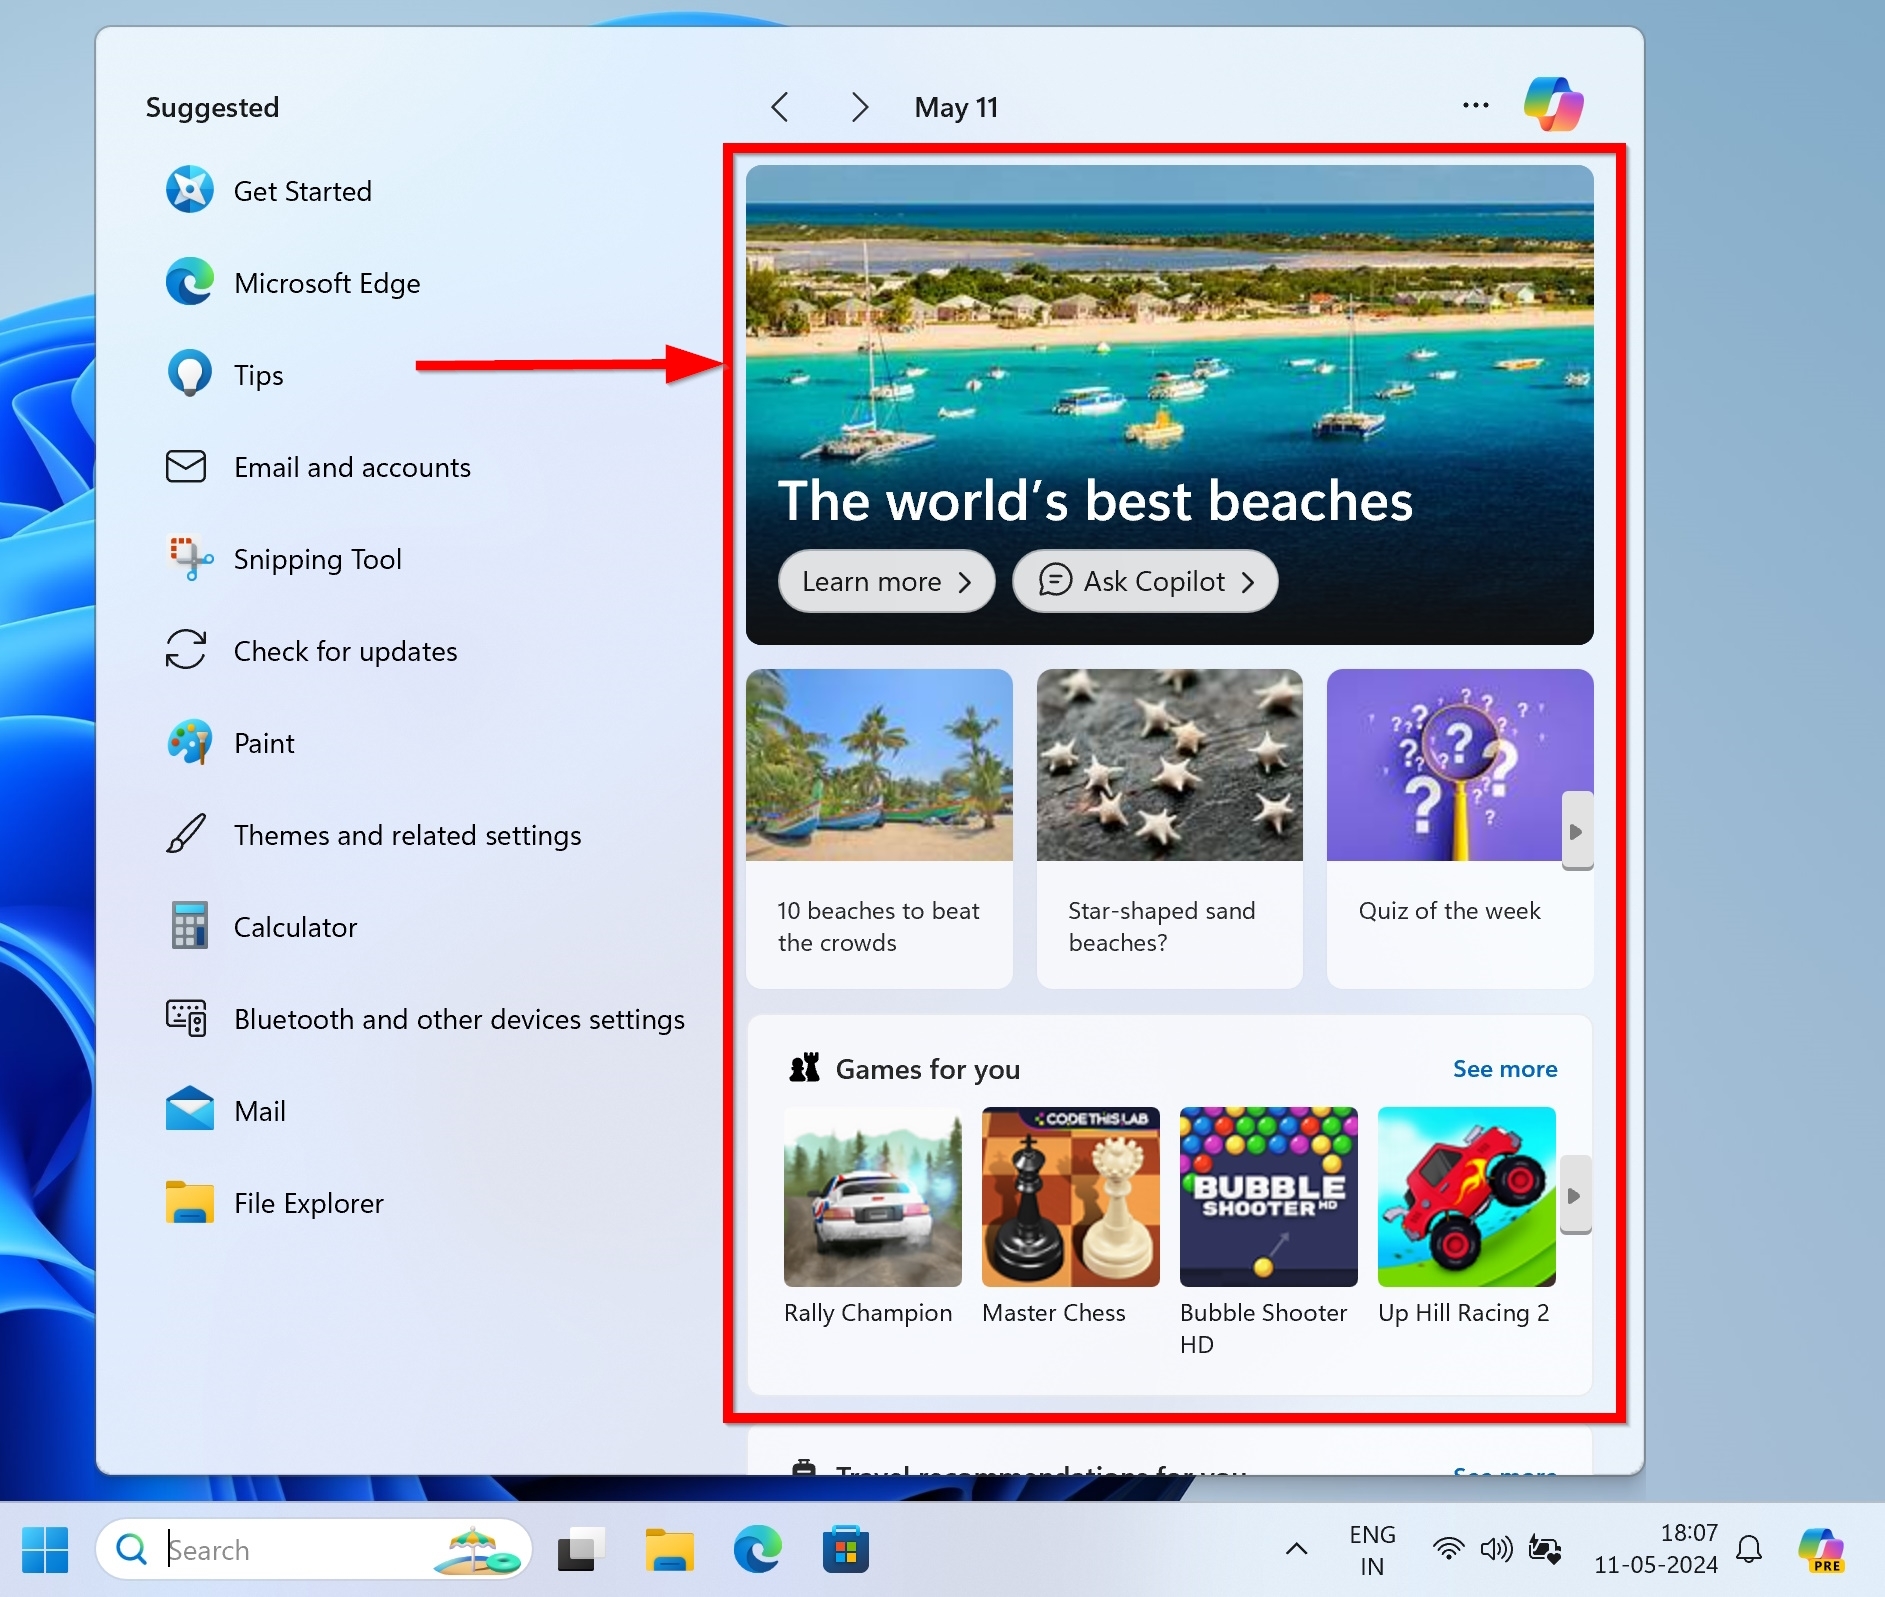The height and width of the screenshot is (1597, 1885).
Task: Open the Bubble Shooter HD game
Action: click(1268, 1232)
